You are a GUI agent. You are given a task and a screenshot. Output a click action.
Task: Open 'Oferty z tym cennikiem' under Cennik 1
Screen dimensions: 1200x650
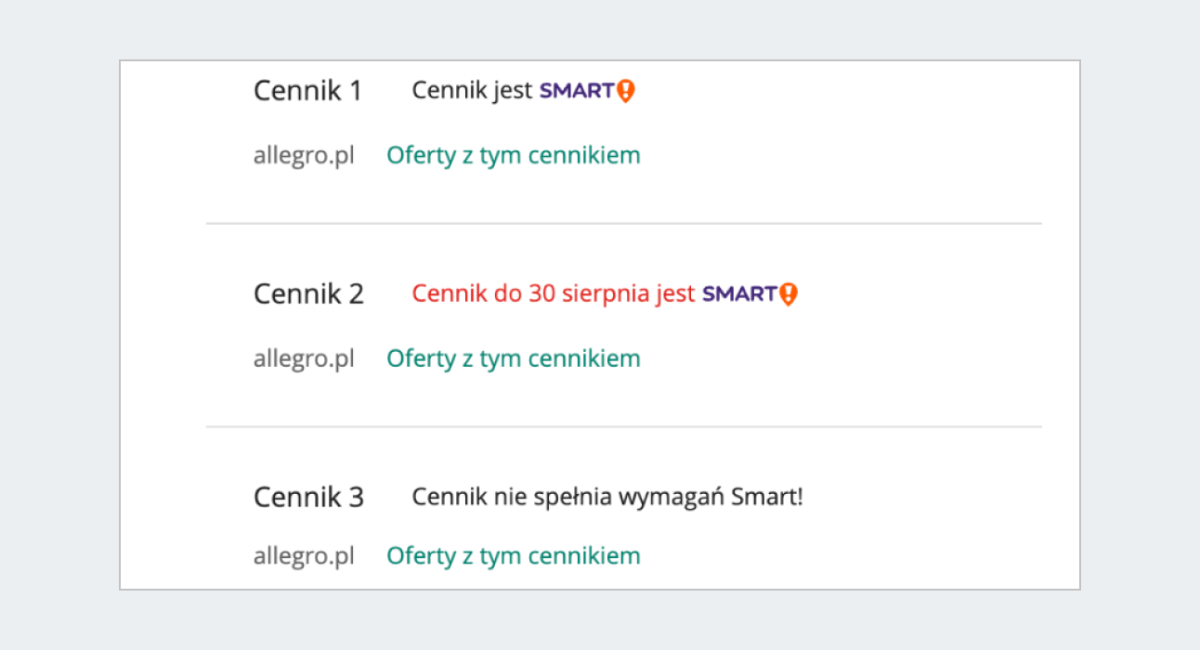513,155
